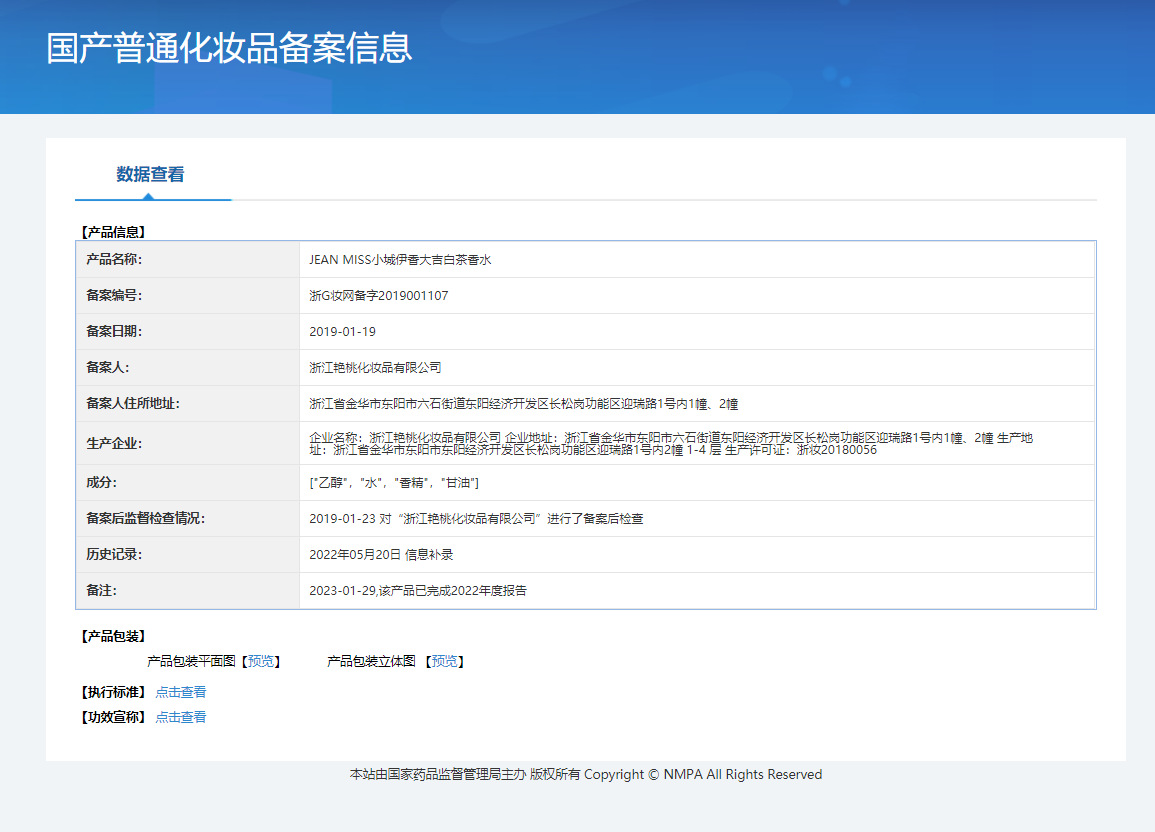
Task: Click the product name JEAN MISS小城伊香大吉白茶香水
Action: coord(400,260)
